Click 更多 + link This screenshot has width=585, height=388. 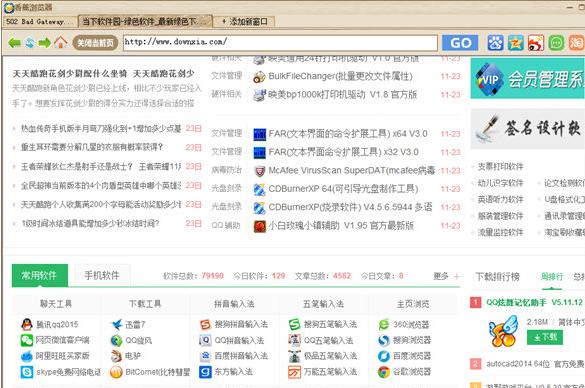(446, 276)
